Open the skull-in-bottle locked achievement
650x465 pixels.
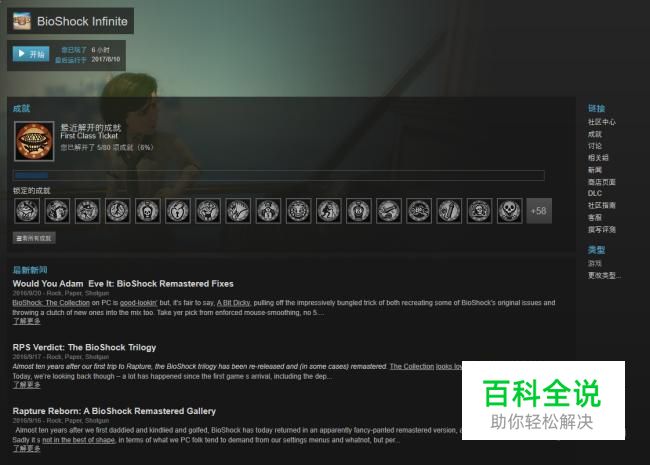click(148, 211)
